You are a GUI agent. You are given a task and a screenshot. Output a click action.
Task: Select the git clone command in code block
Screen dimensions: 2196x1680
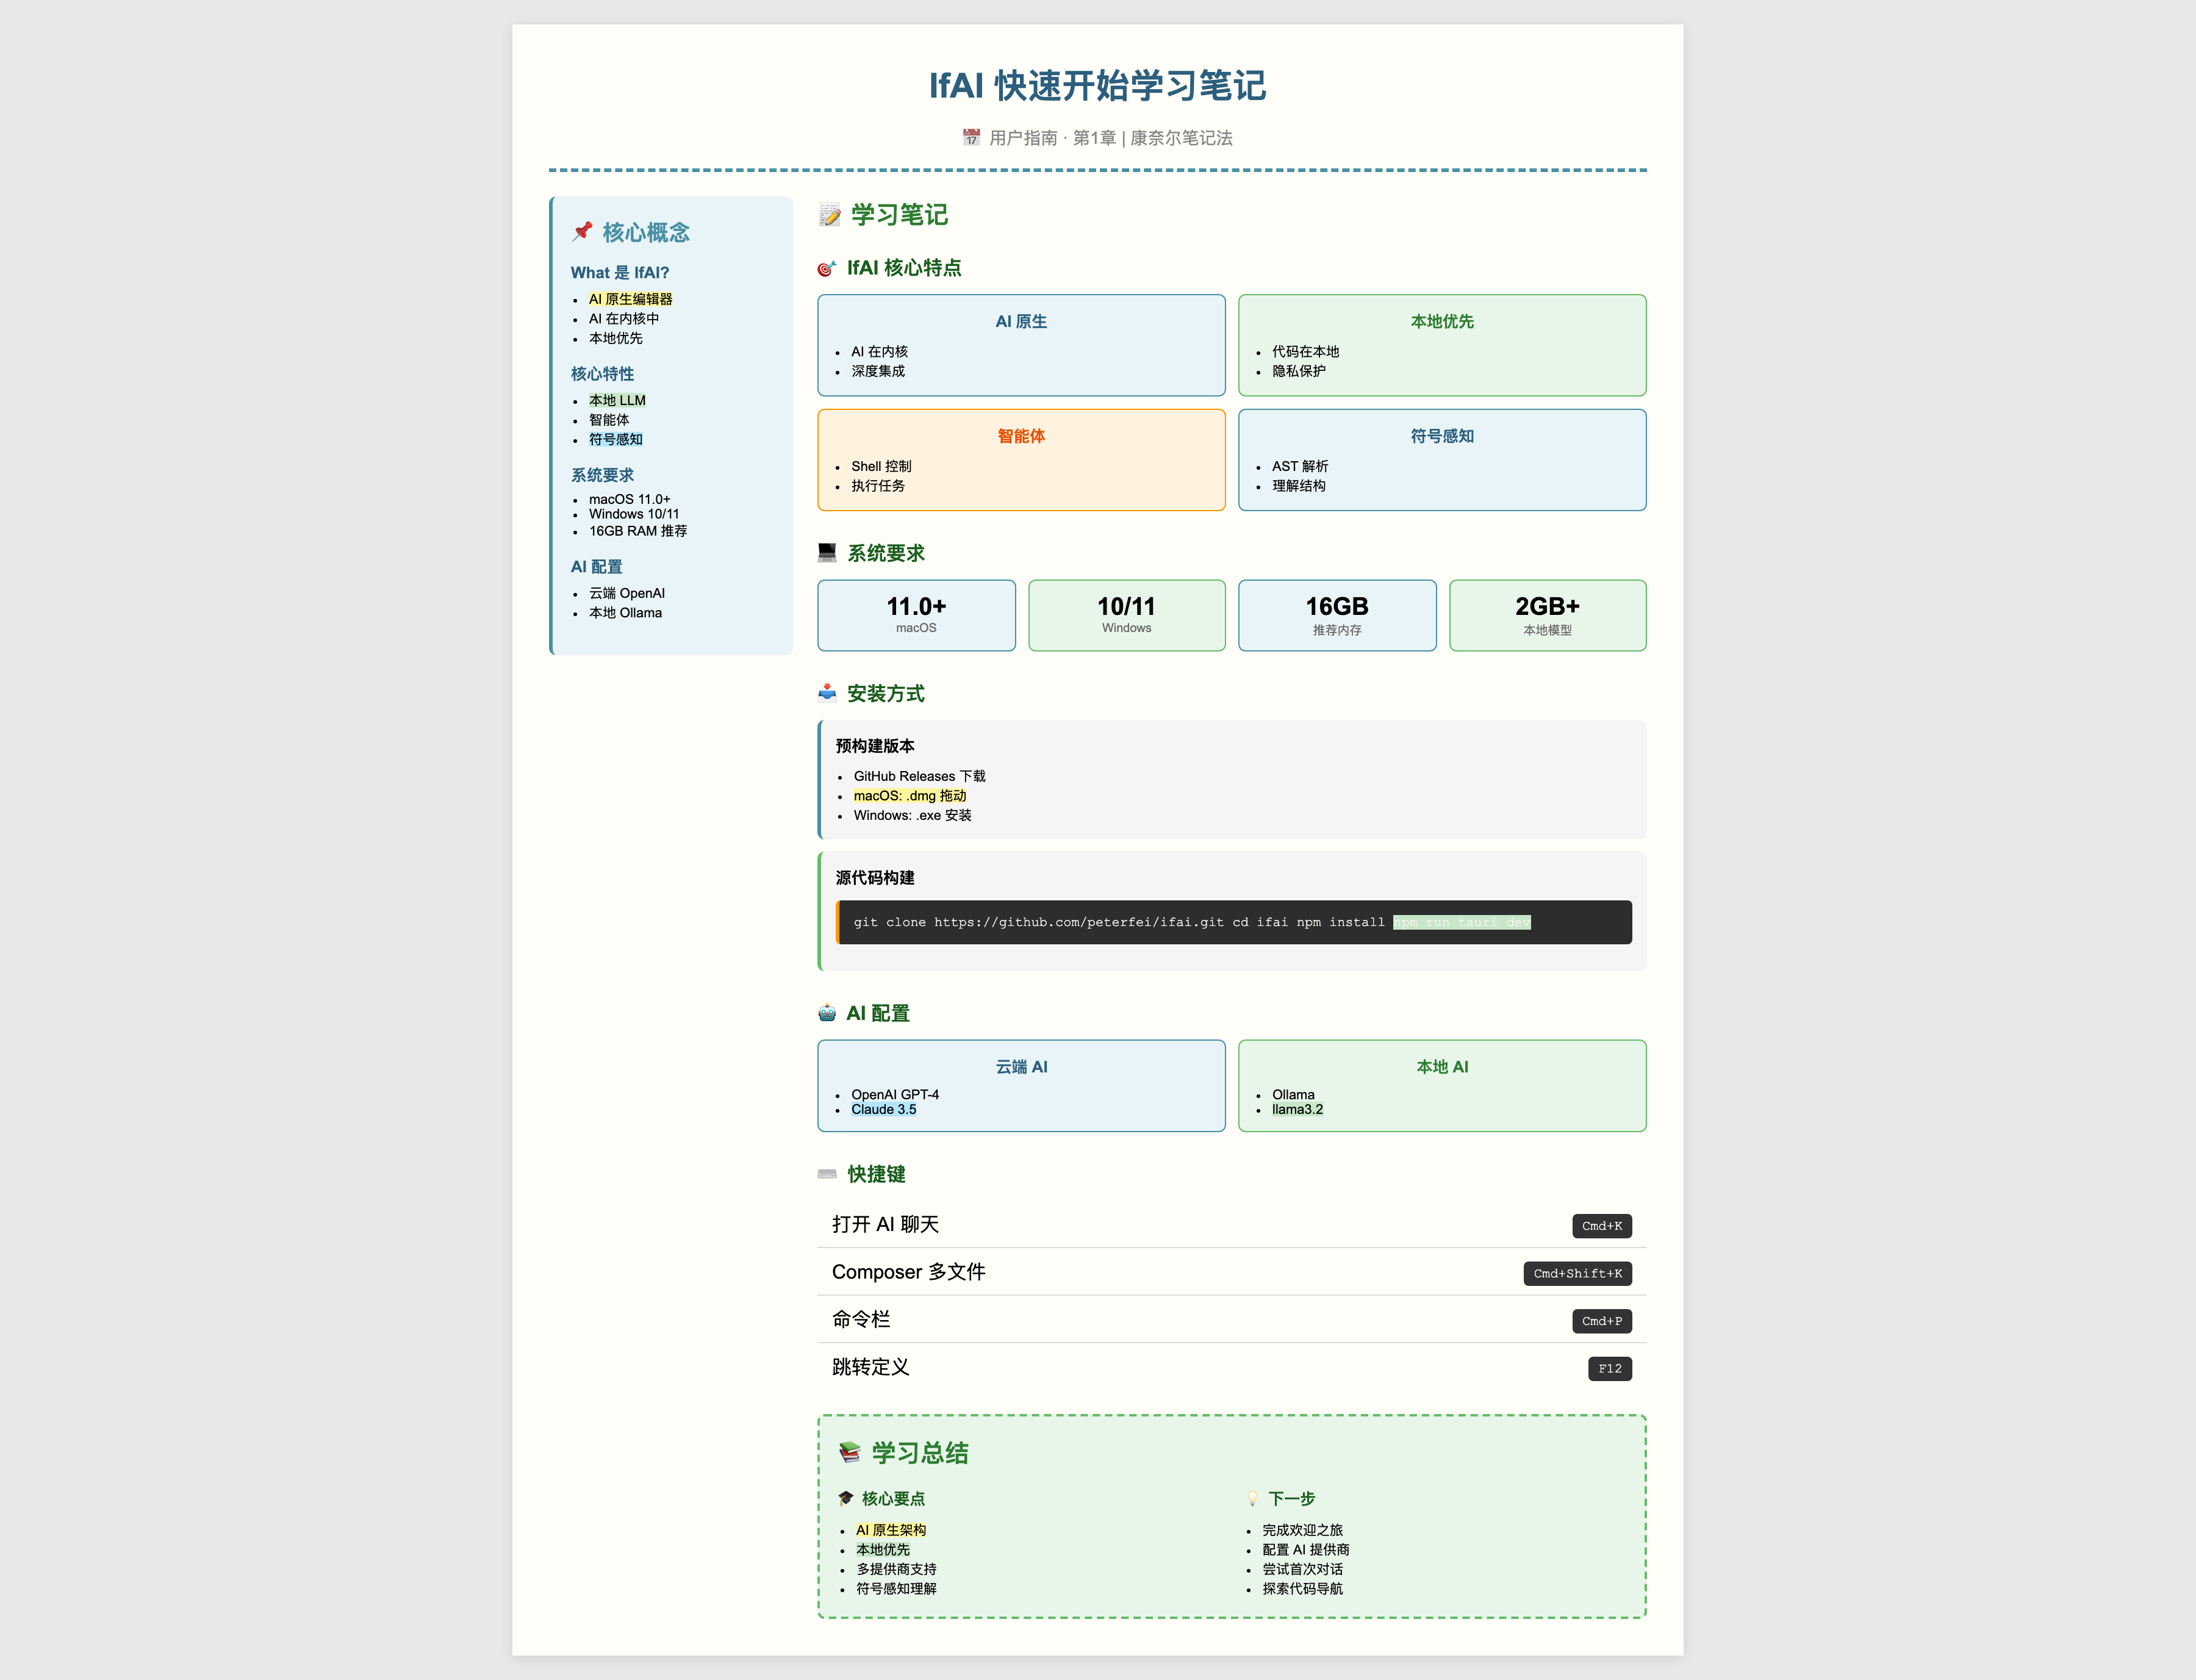coord(1038,922)
